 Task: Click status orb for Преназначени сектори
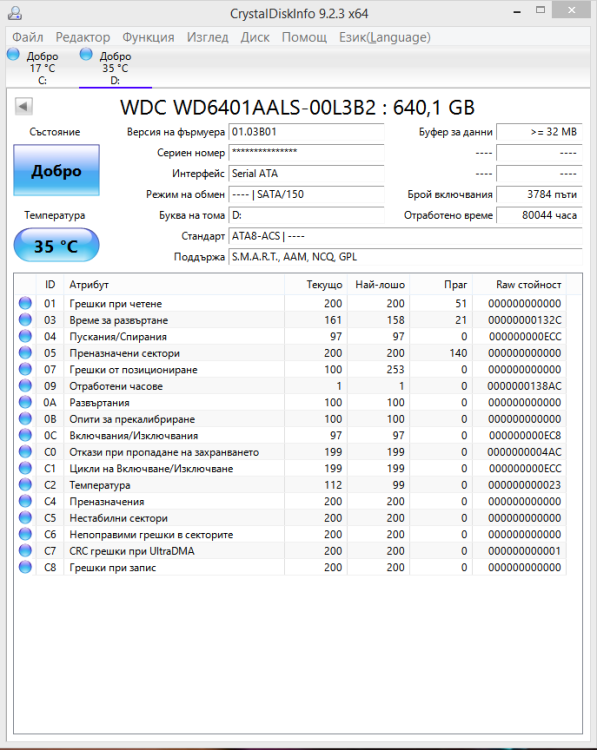click(25, 353)
